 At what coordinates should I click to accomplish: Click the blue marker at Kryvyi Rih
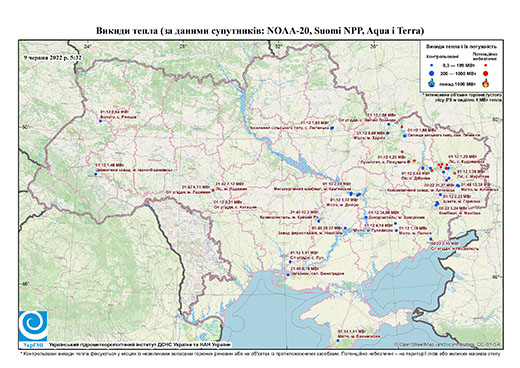pos(318,221)
